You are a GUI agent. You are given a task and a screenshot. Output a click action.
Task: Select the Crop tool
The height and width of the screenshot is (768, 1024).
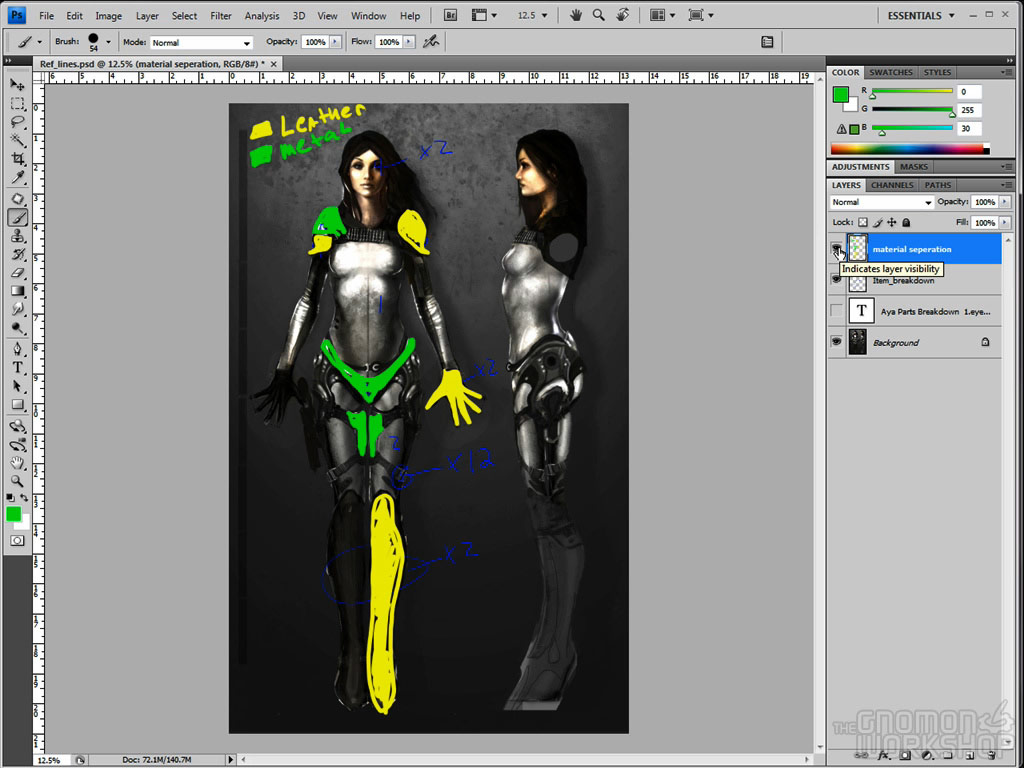[x=18, y=159]
